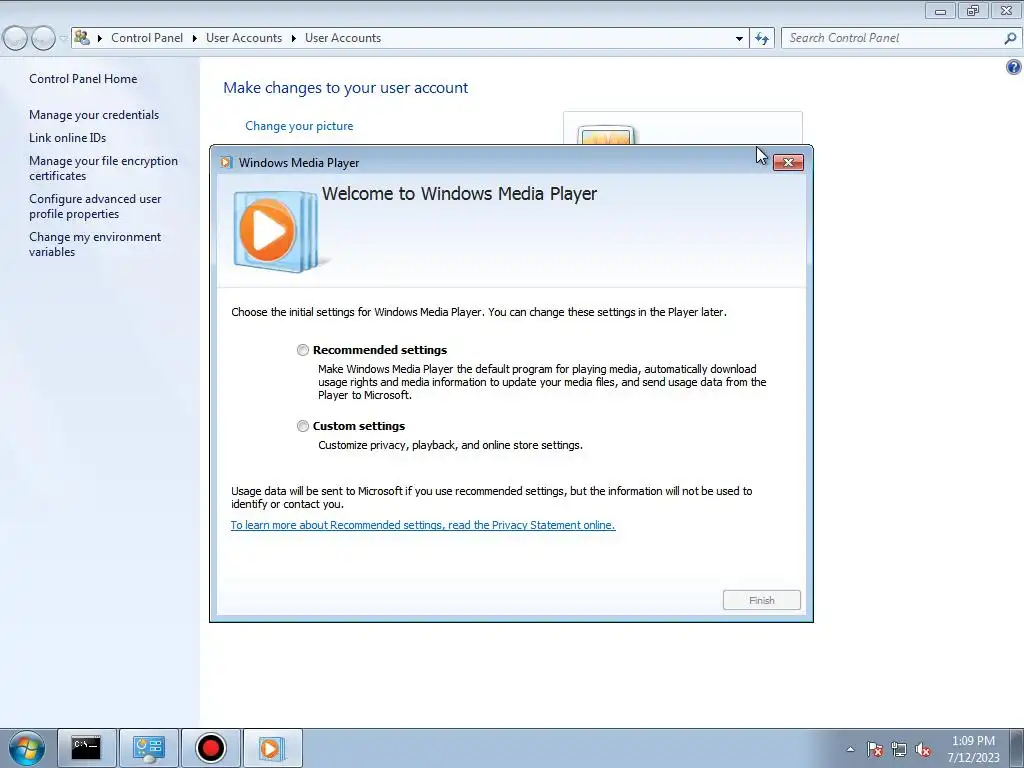Open the Privacy Statement online link
Viewport: 1024px width, 768px height.
[423, 525]
